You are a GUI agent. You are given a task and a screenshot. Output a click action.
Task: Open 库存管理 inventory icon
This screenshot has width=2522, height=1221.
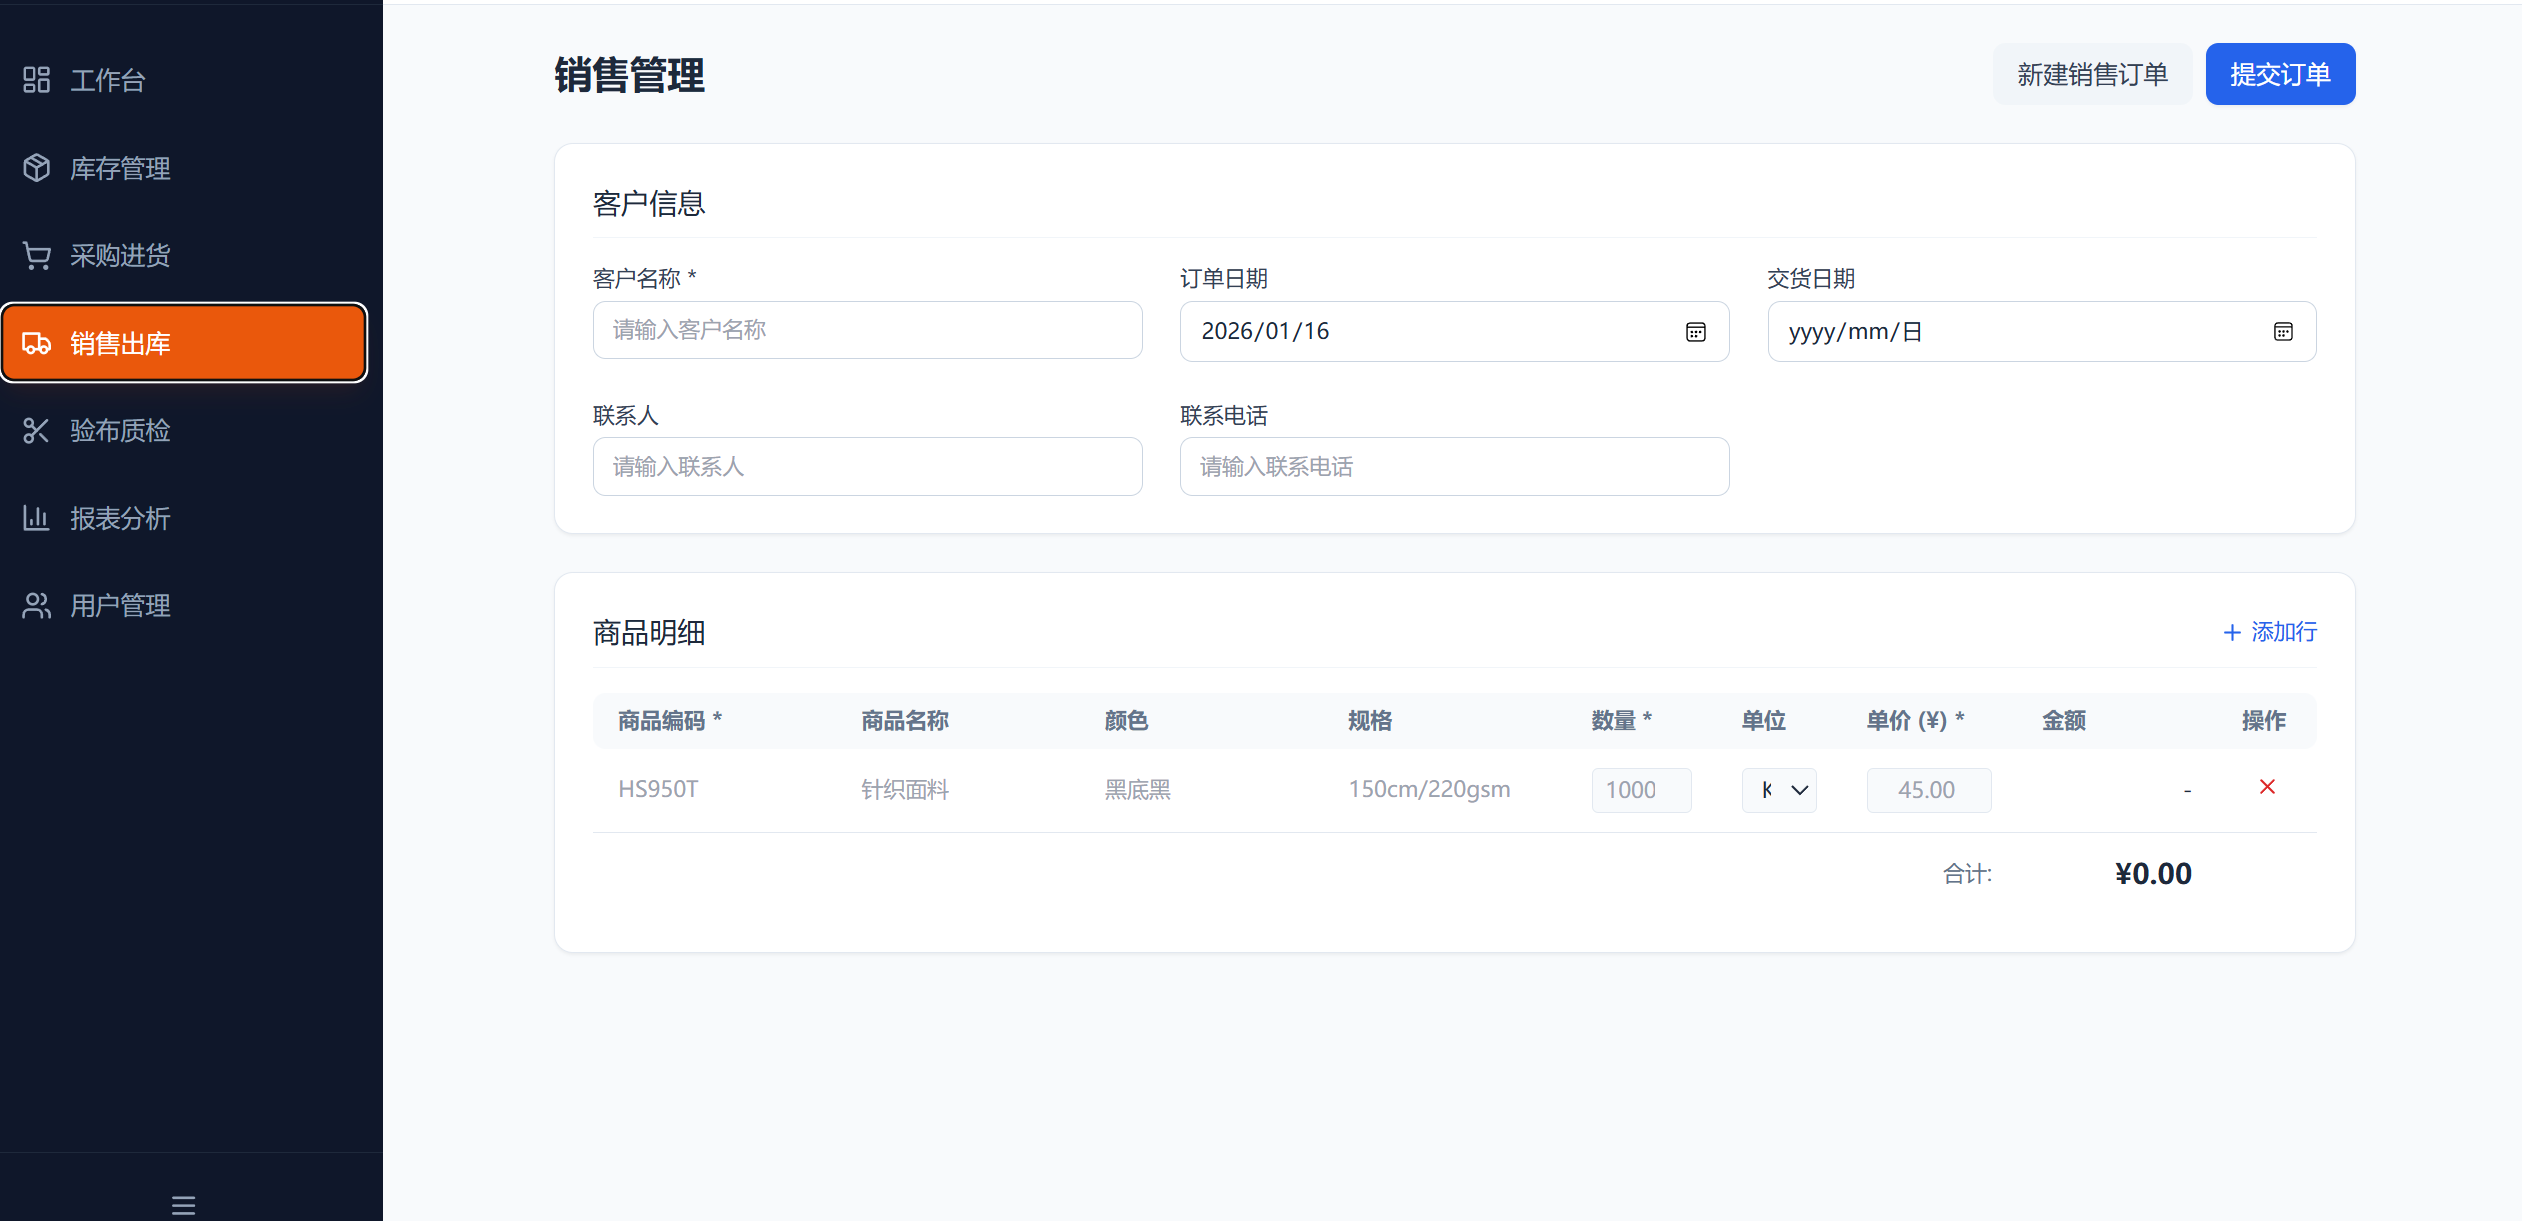(x=36, y=167)
